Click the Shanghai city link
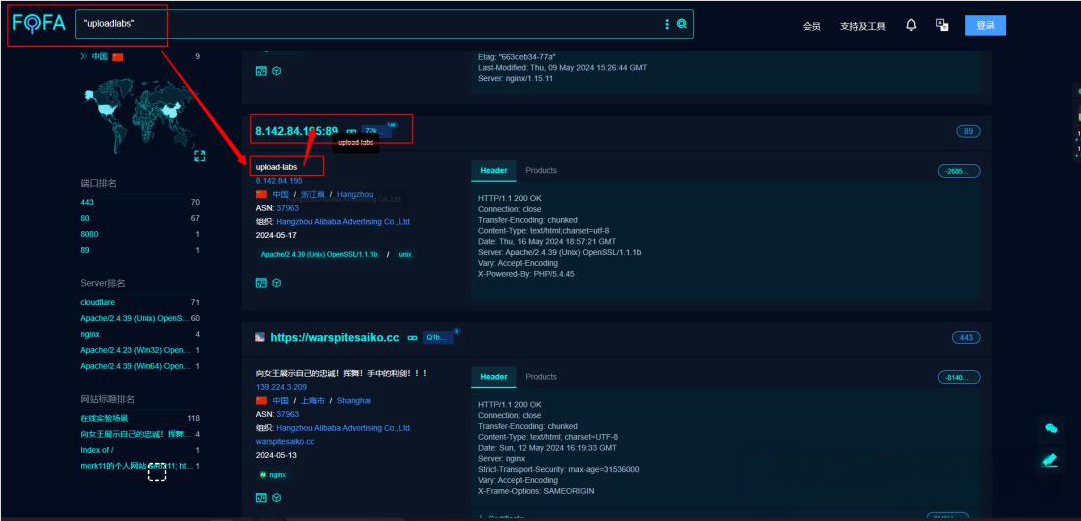The image size is (1081, 521). click(x=354, y=400)
